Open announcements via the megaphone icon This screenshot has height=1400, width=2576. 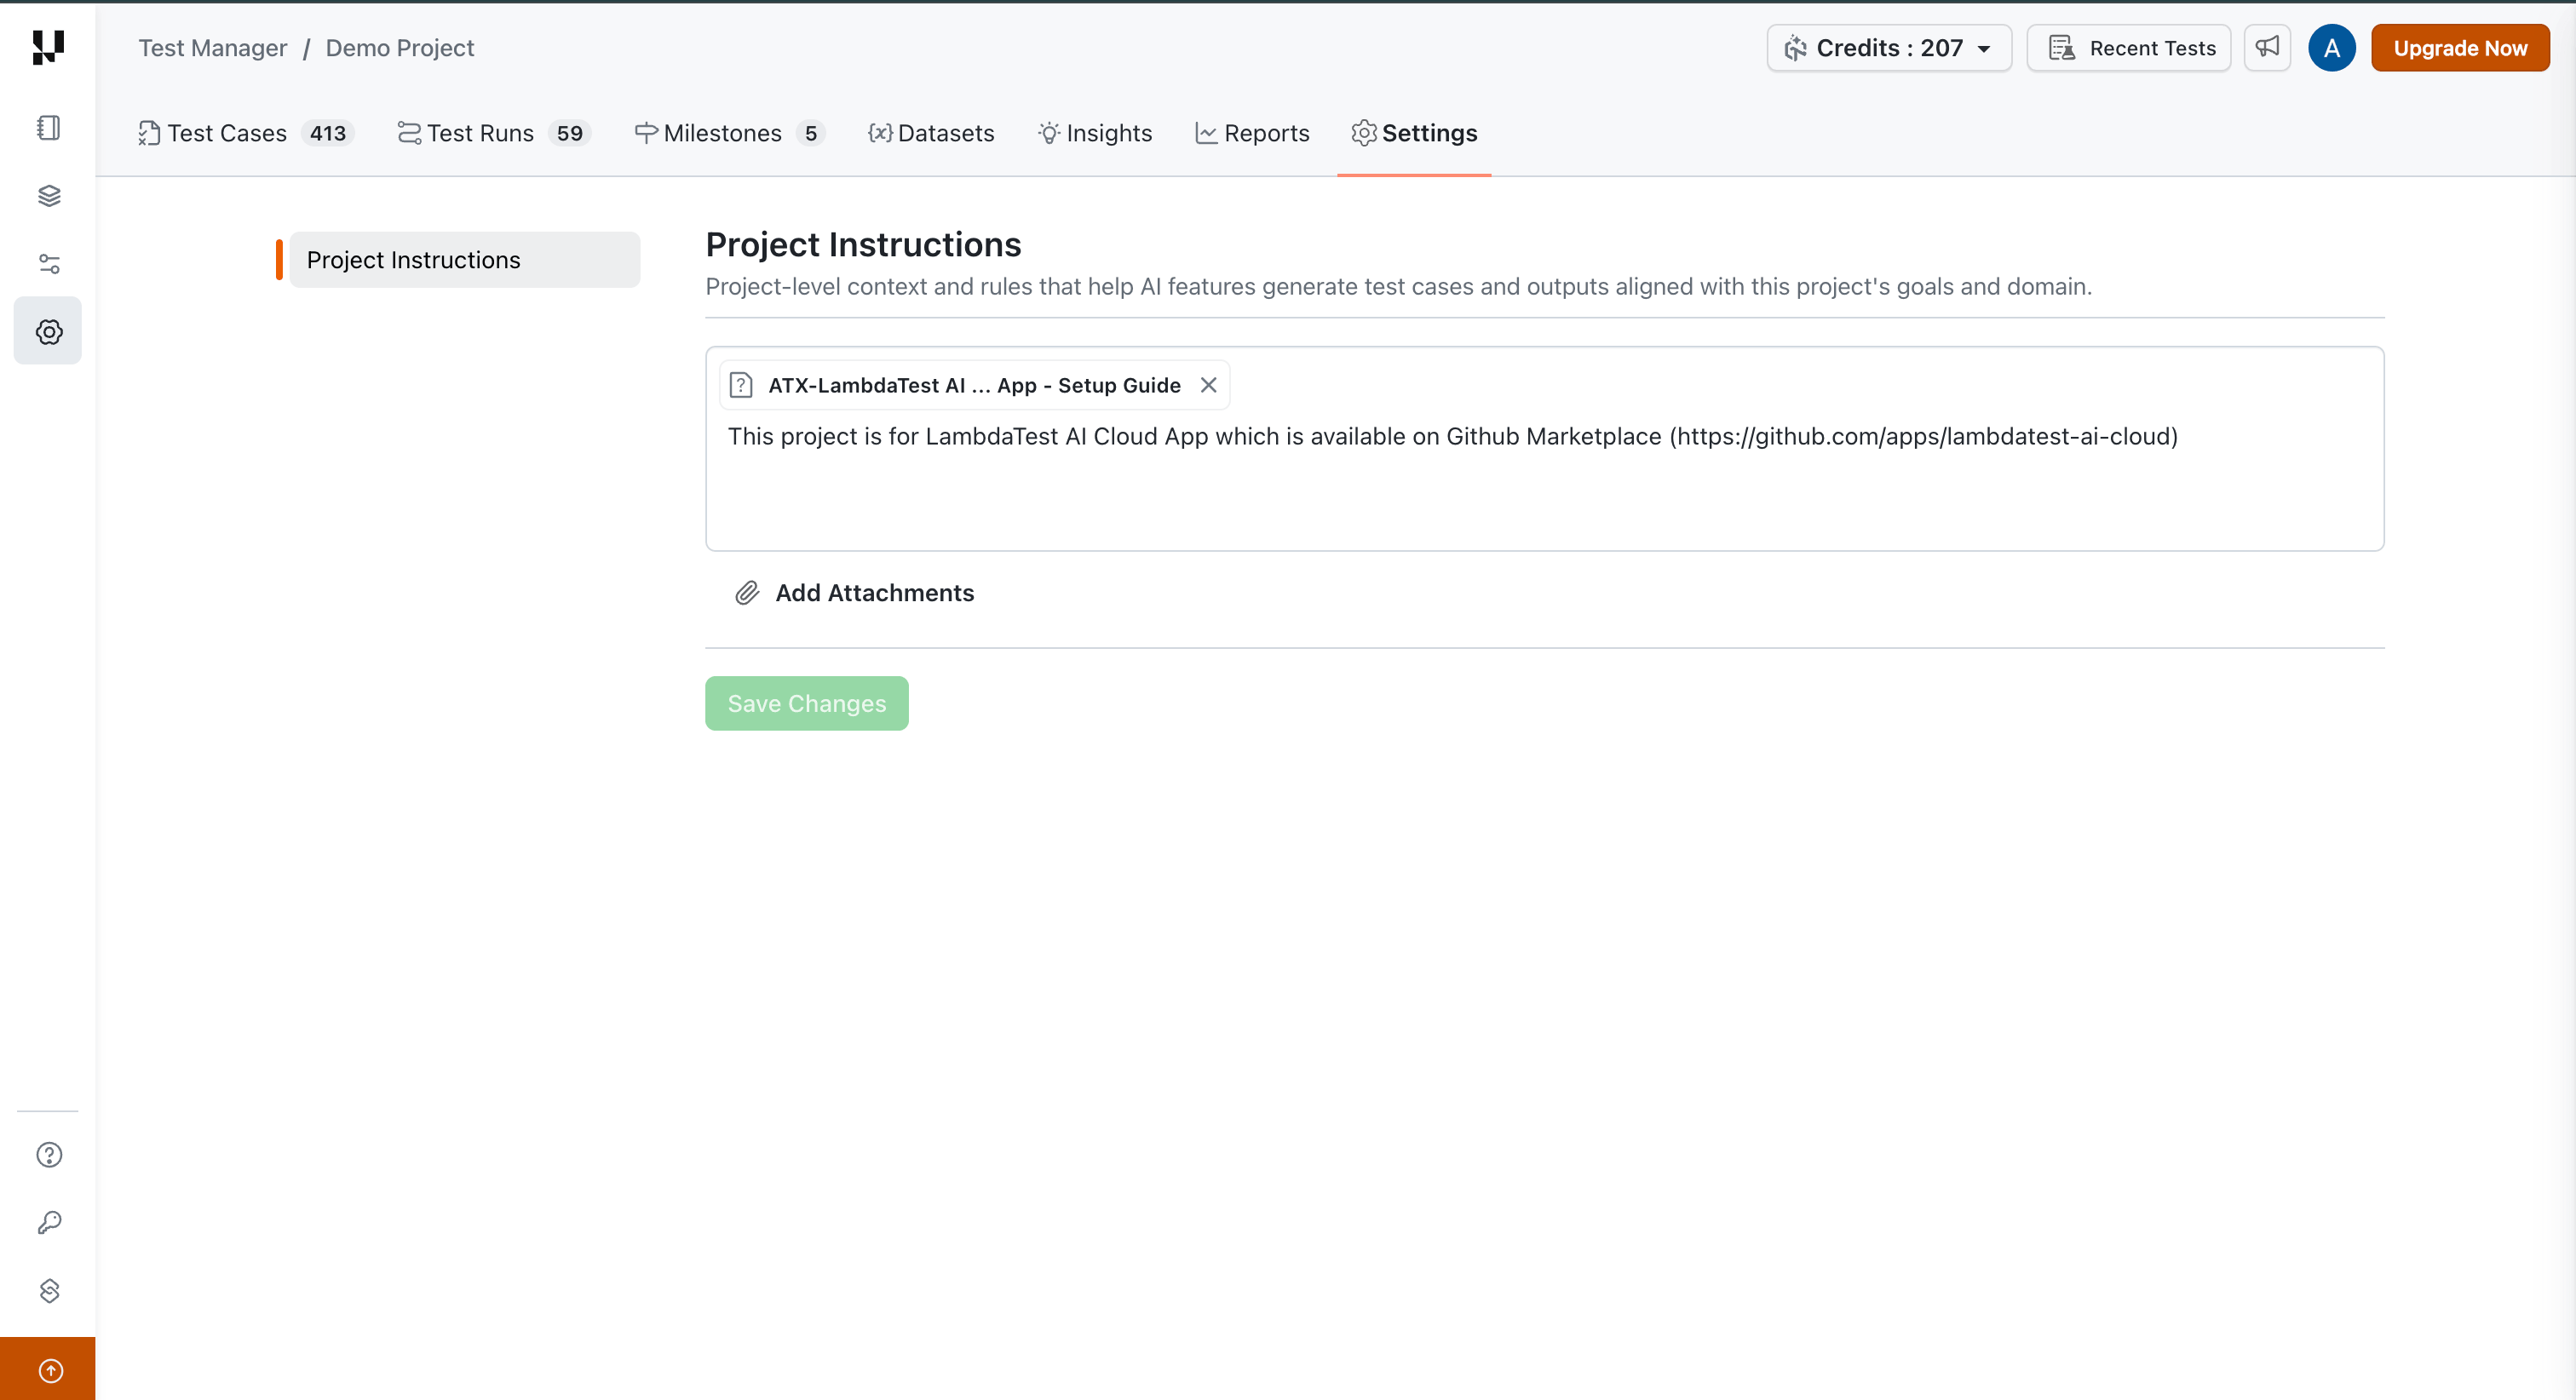click(2267, 47)
